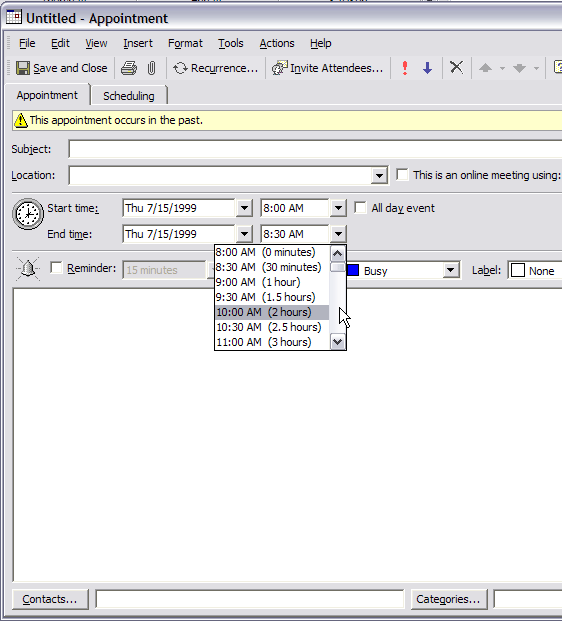
Task: Switch to the Scheduling tab
Action: click(x=129, y=96)
